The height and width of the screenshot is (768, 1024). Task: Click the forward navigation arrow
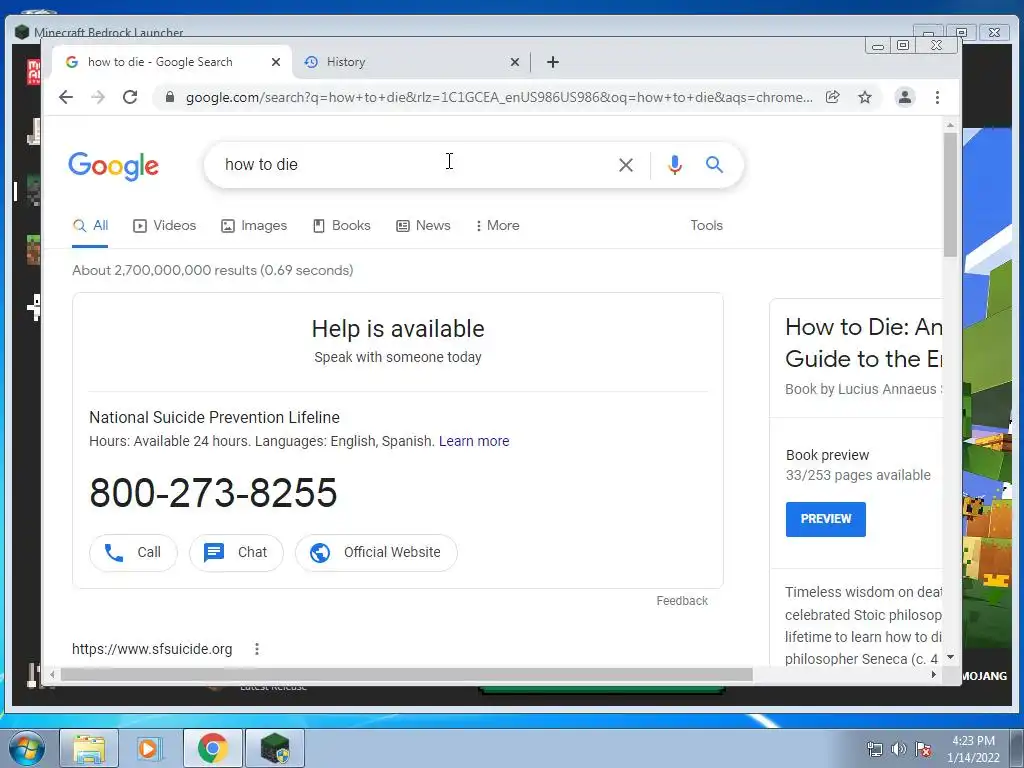pyautogui.click(x=98, y=97)
